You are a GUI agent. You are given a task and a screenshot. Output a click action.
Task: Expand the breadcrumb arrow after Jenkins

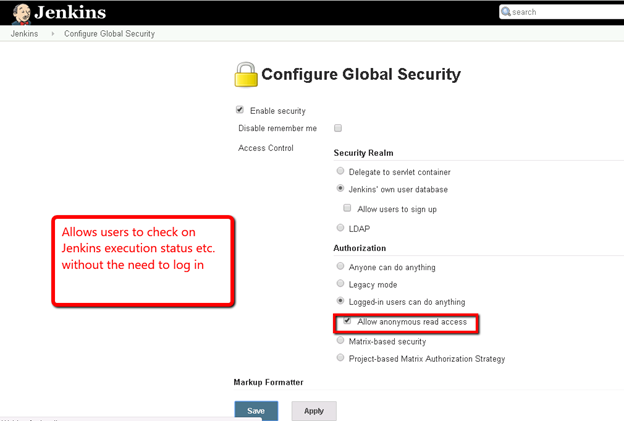[x=53, y=34]
